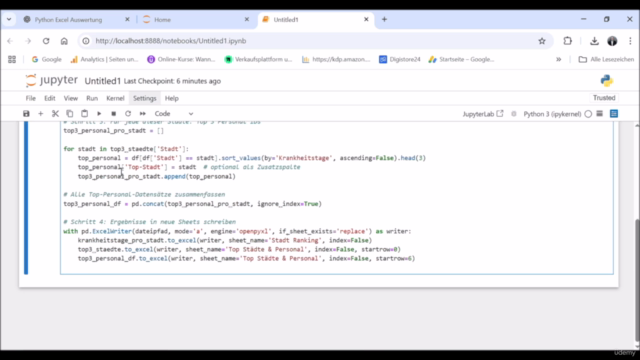This screenshot has width=640, height=360.
Task: Open the Kernel menu
Action: click(x=115, y=98)
